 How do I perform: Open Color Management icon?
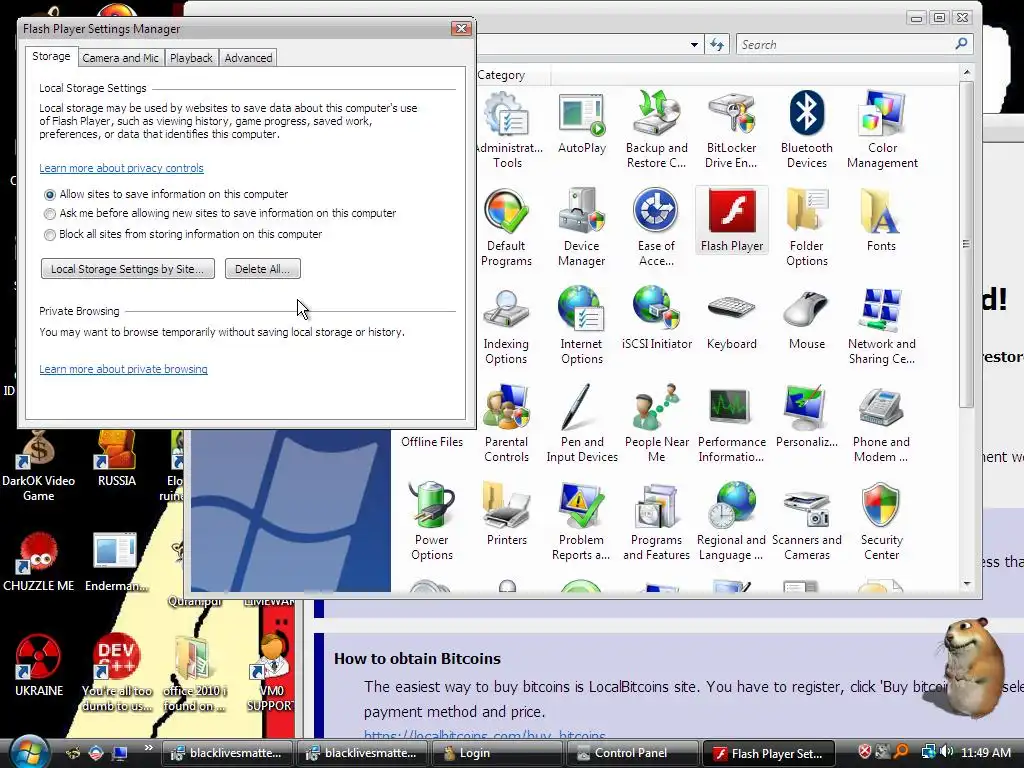pyautogui.click(x=882, y=129)
